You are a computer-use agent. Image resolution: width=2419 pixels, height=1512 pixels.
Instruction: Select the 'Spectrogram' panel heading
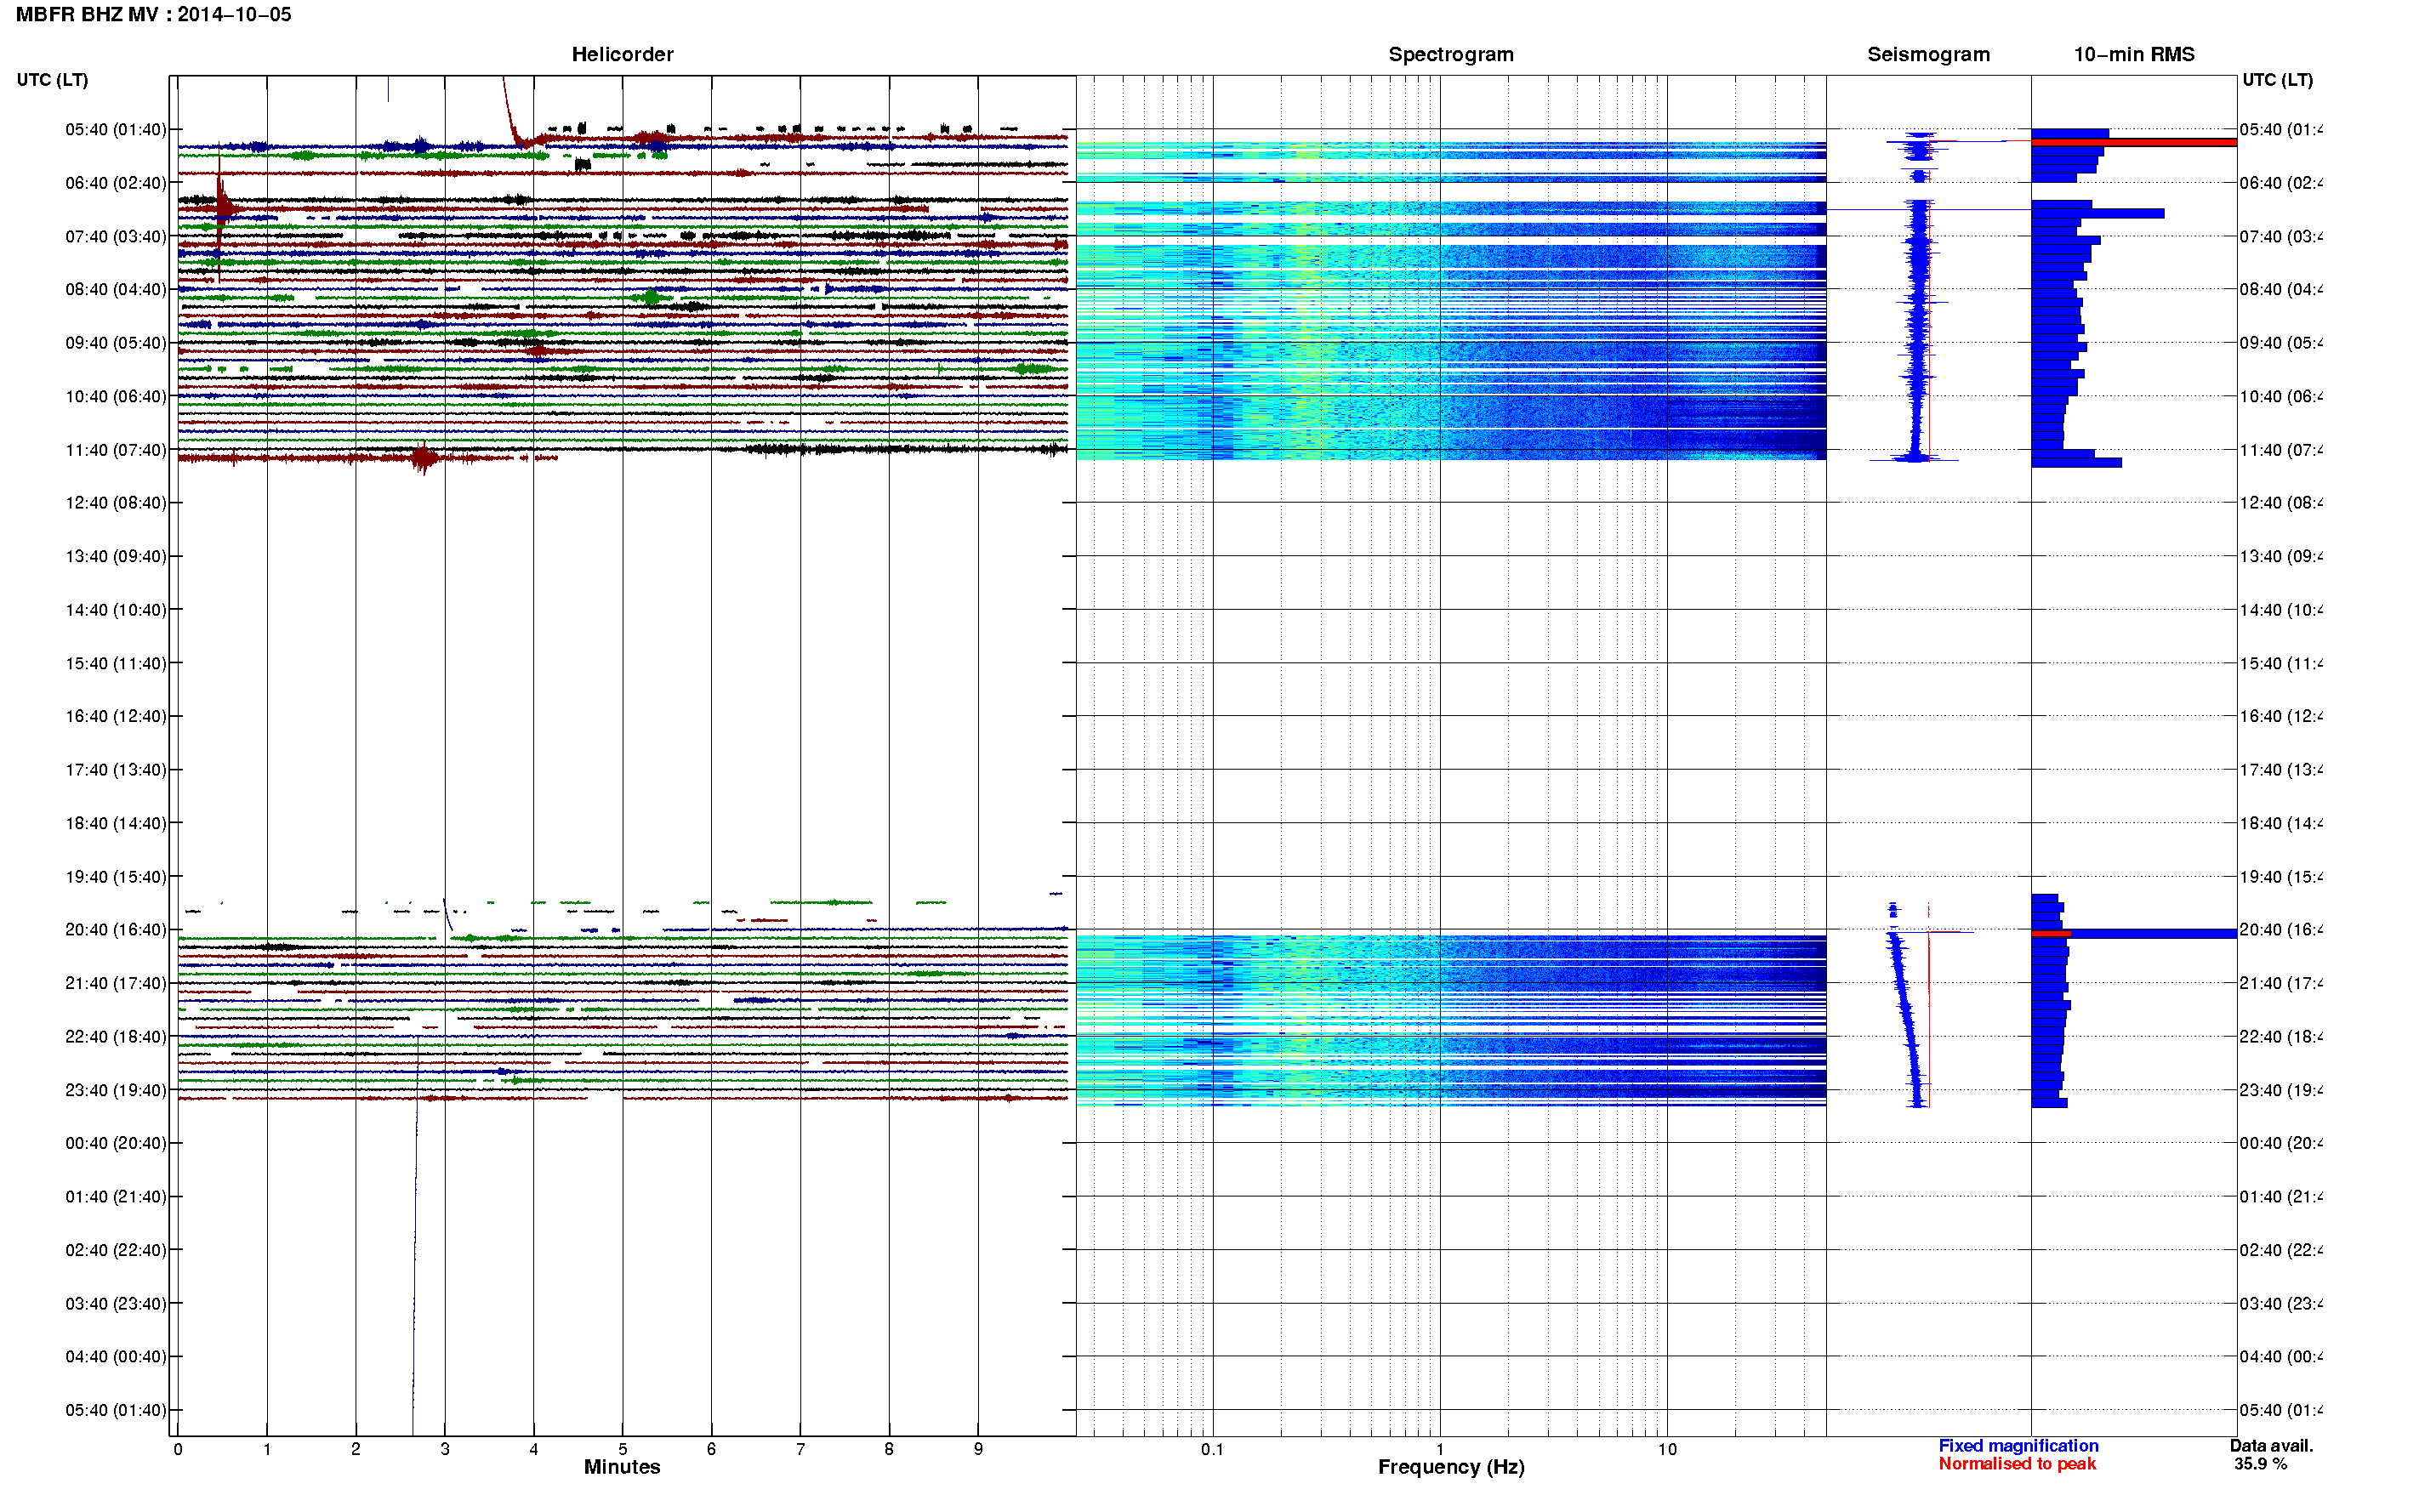[x=1450, y=54]
